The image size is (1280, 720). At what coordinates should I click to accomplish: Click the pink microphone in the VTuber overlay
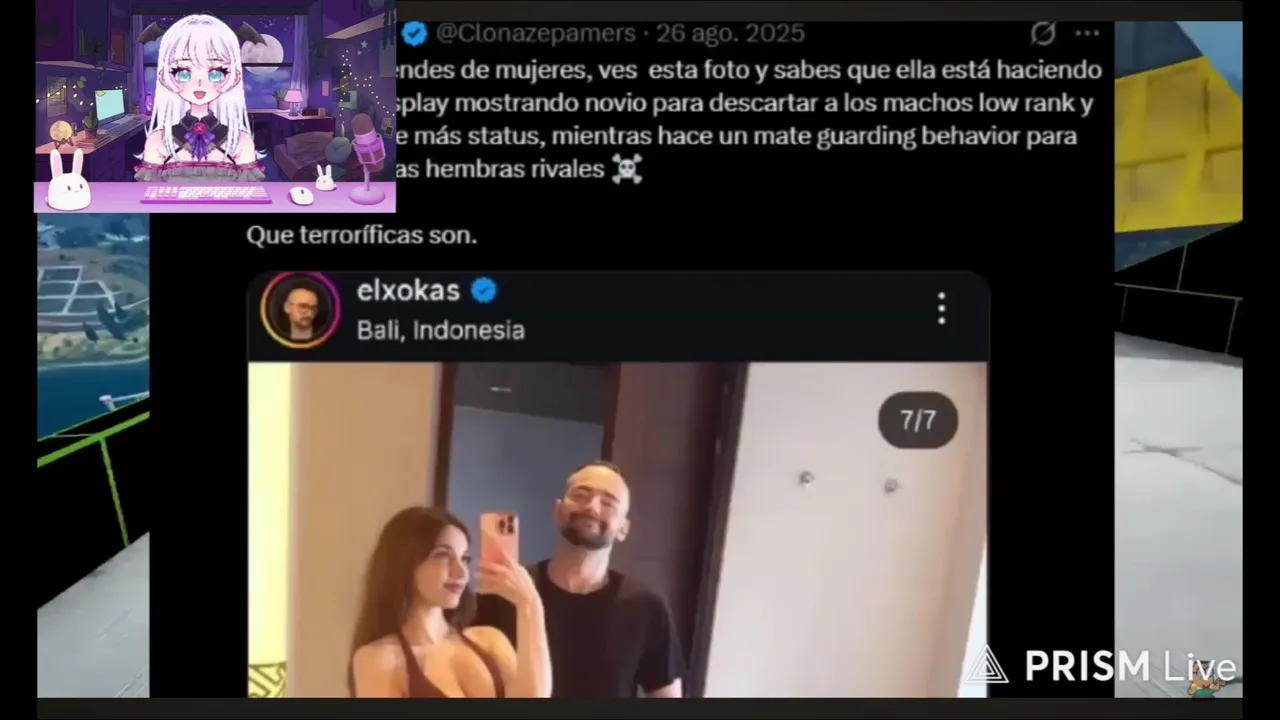(367, 157)
